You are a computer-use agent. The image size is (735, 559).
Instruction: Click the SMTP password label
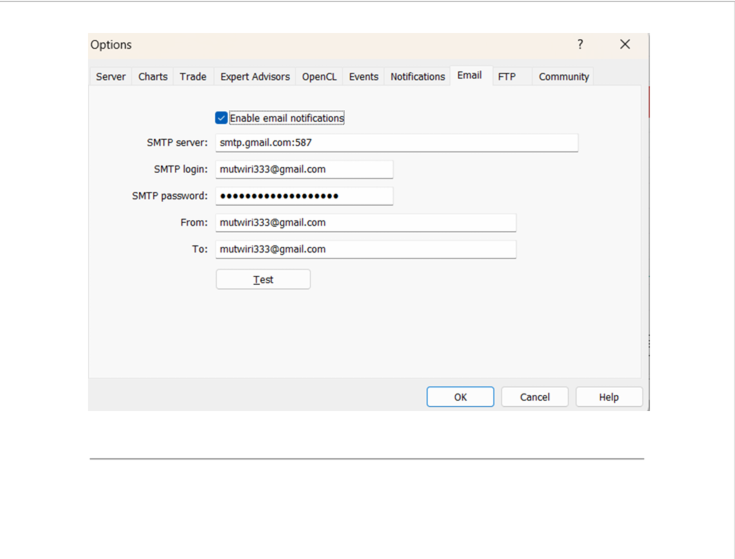point(170,196)
